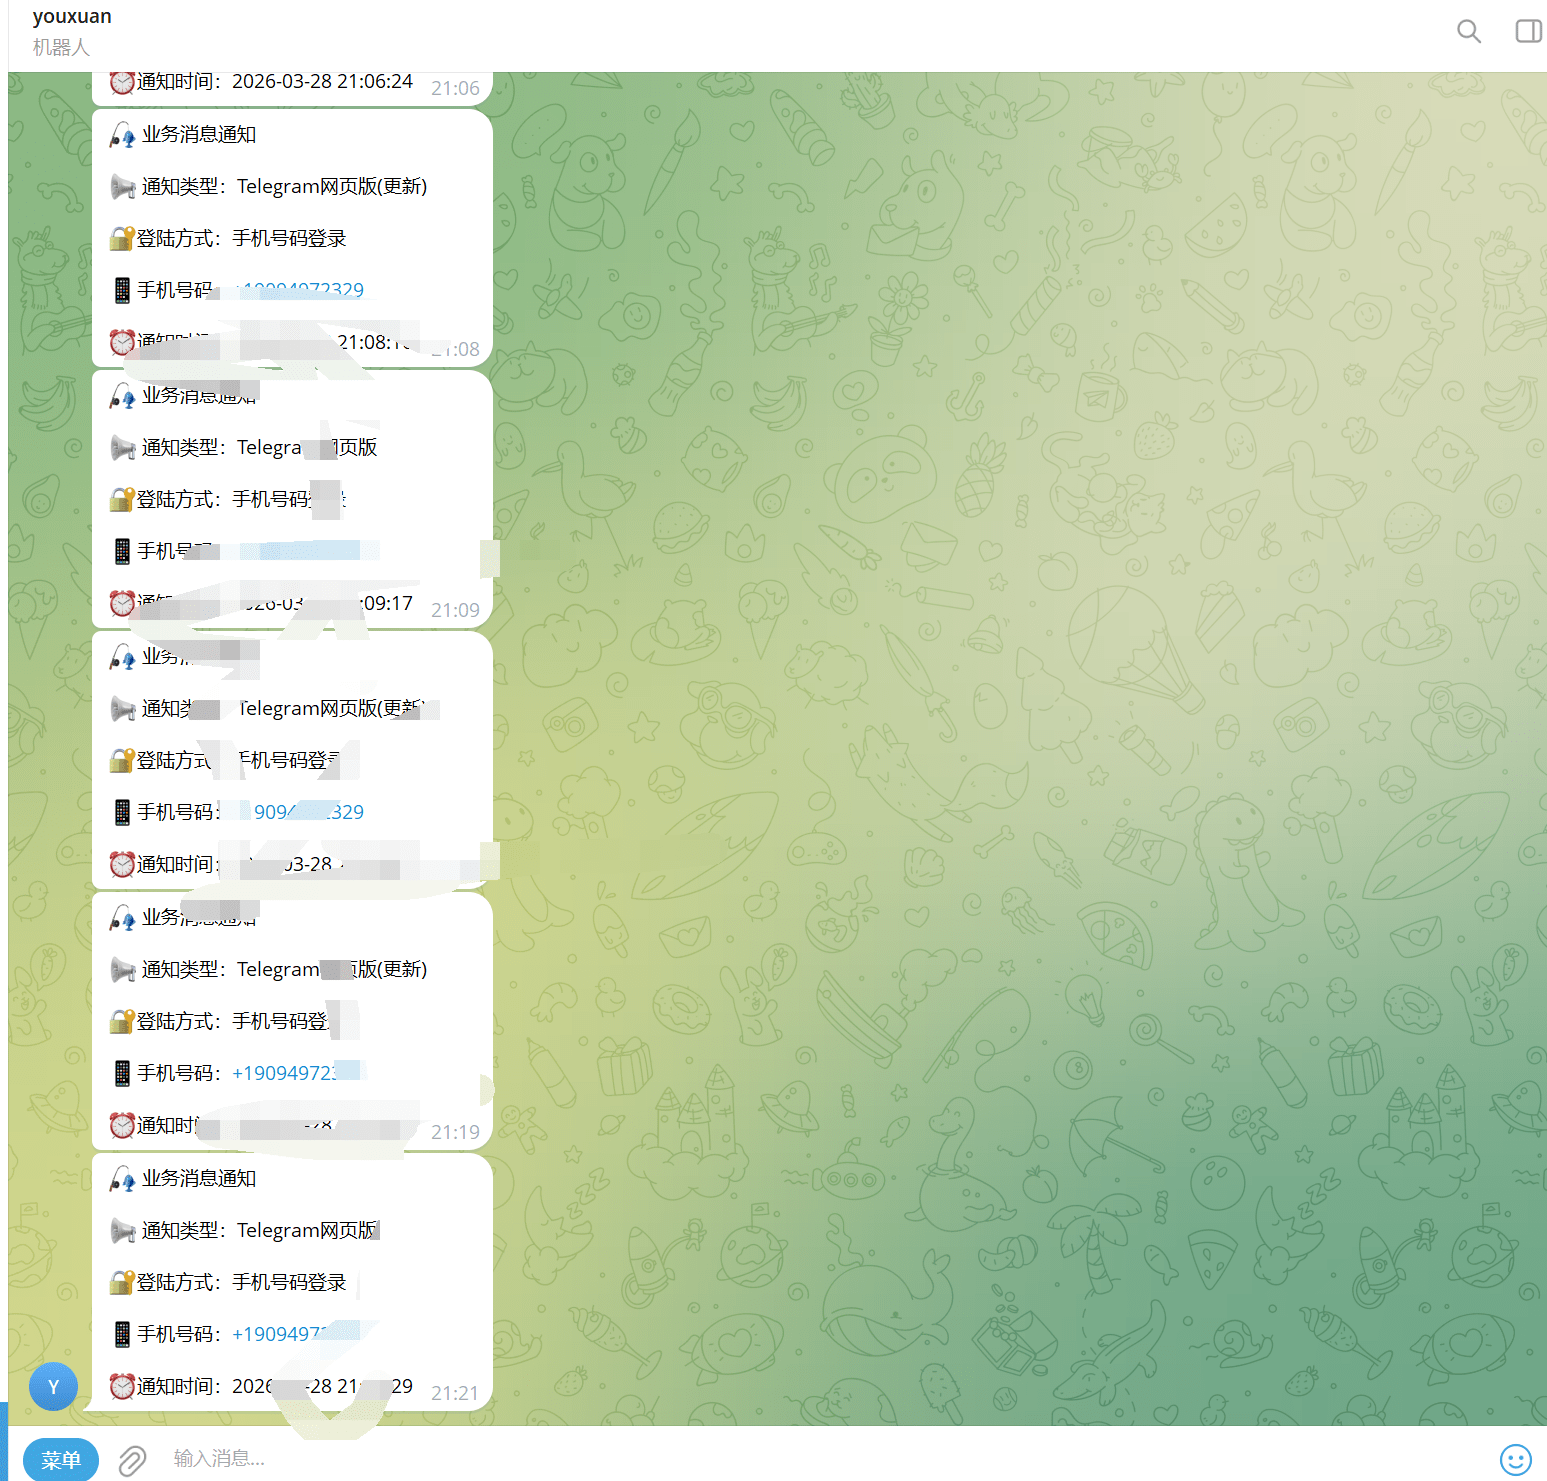This screenshot has height=1481, width=1547.
Task: Select the 21:19 message timestamp
Action: (x=455, y=1132)
